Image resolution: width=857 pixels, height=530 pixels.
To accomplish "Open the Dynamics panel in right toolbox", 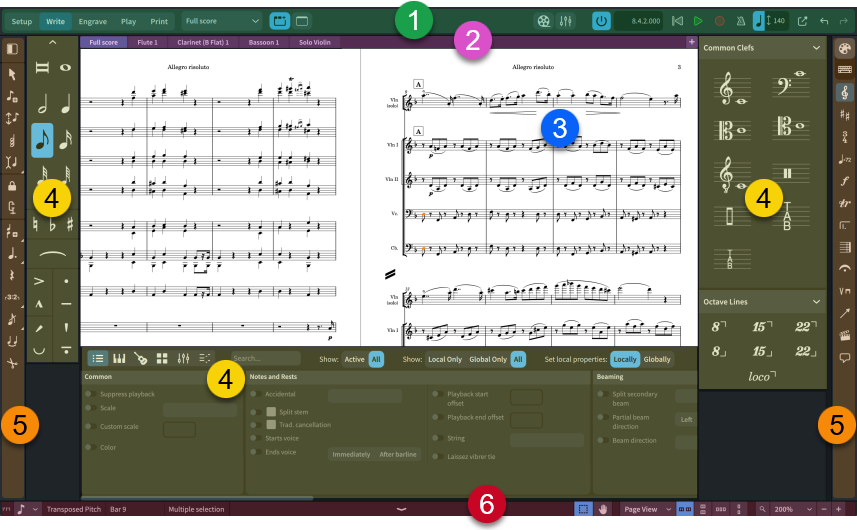I will pyautogui.click(x=845, y=181).
